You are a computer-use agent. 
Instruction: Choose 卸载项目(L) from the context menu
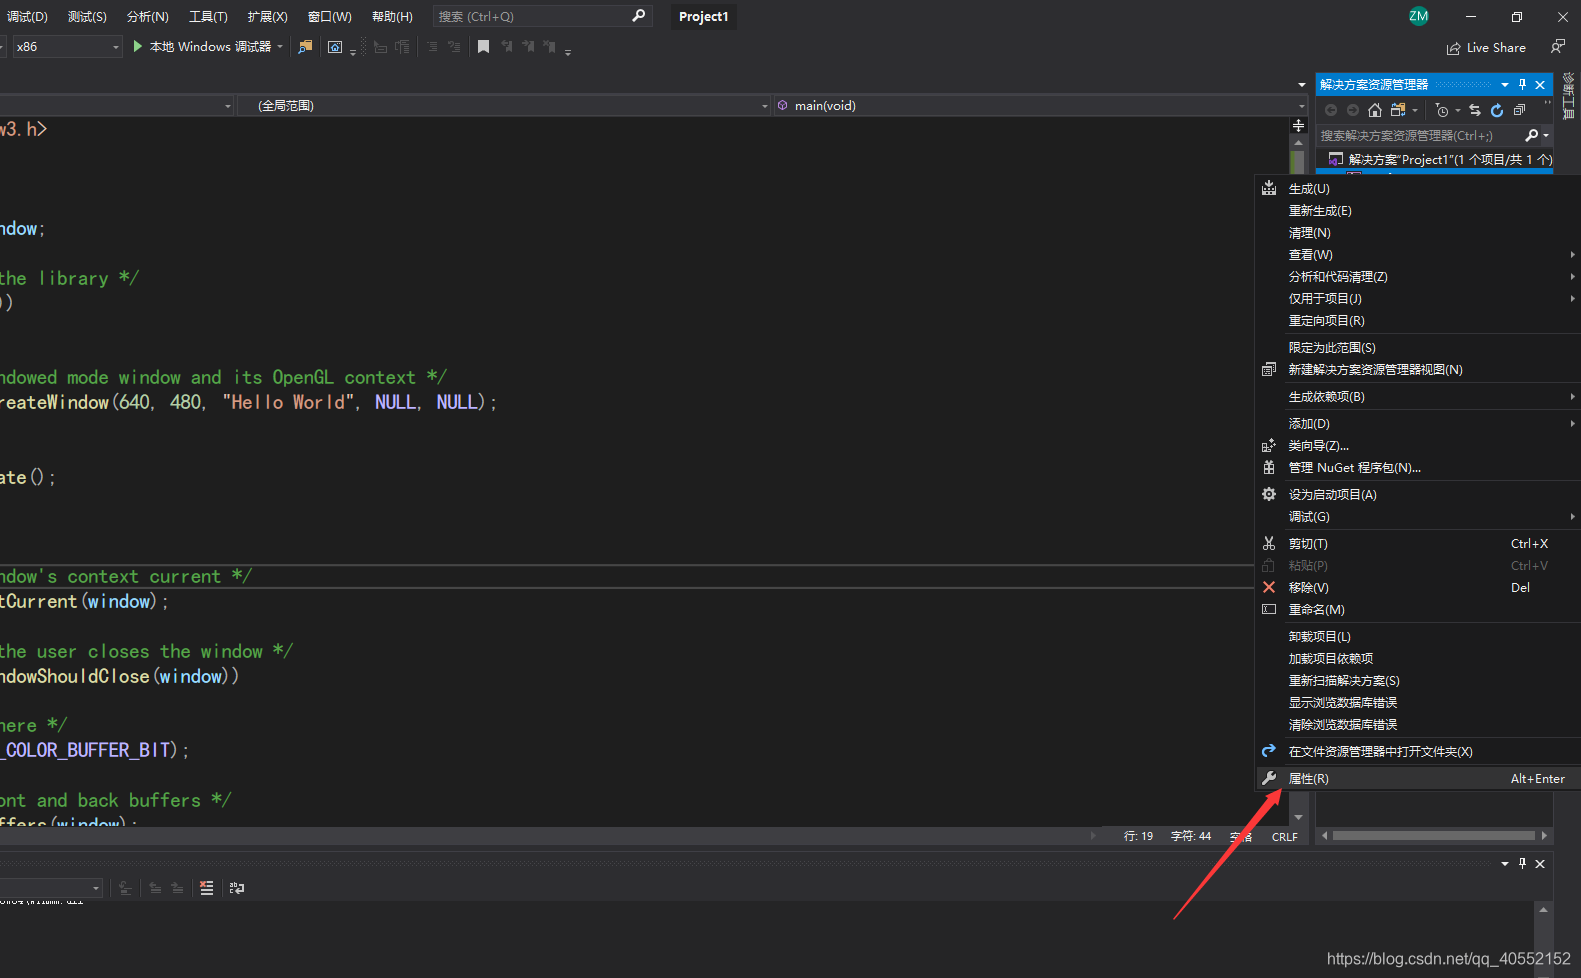(1417, 637)
